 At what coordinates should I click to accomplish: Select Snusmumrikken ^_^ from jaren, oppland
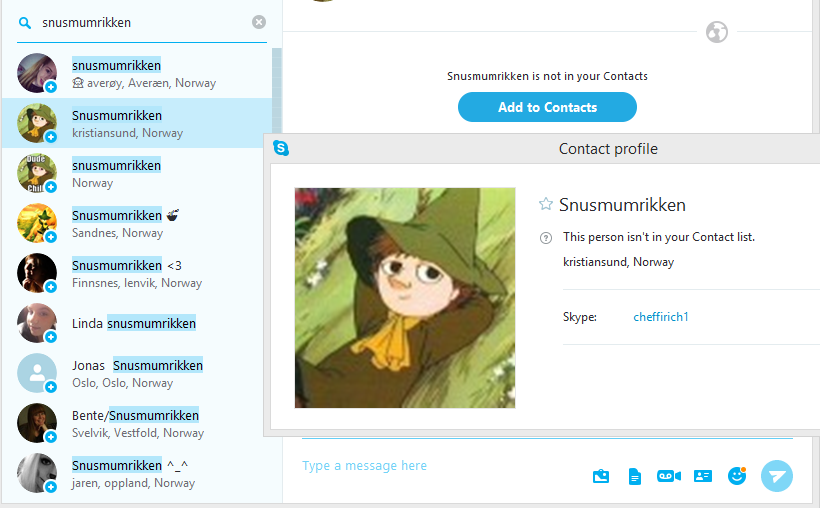pos(137,473)
